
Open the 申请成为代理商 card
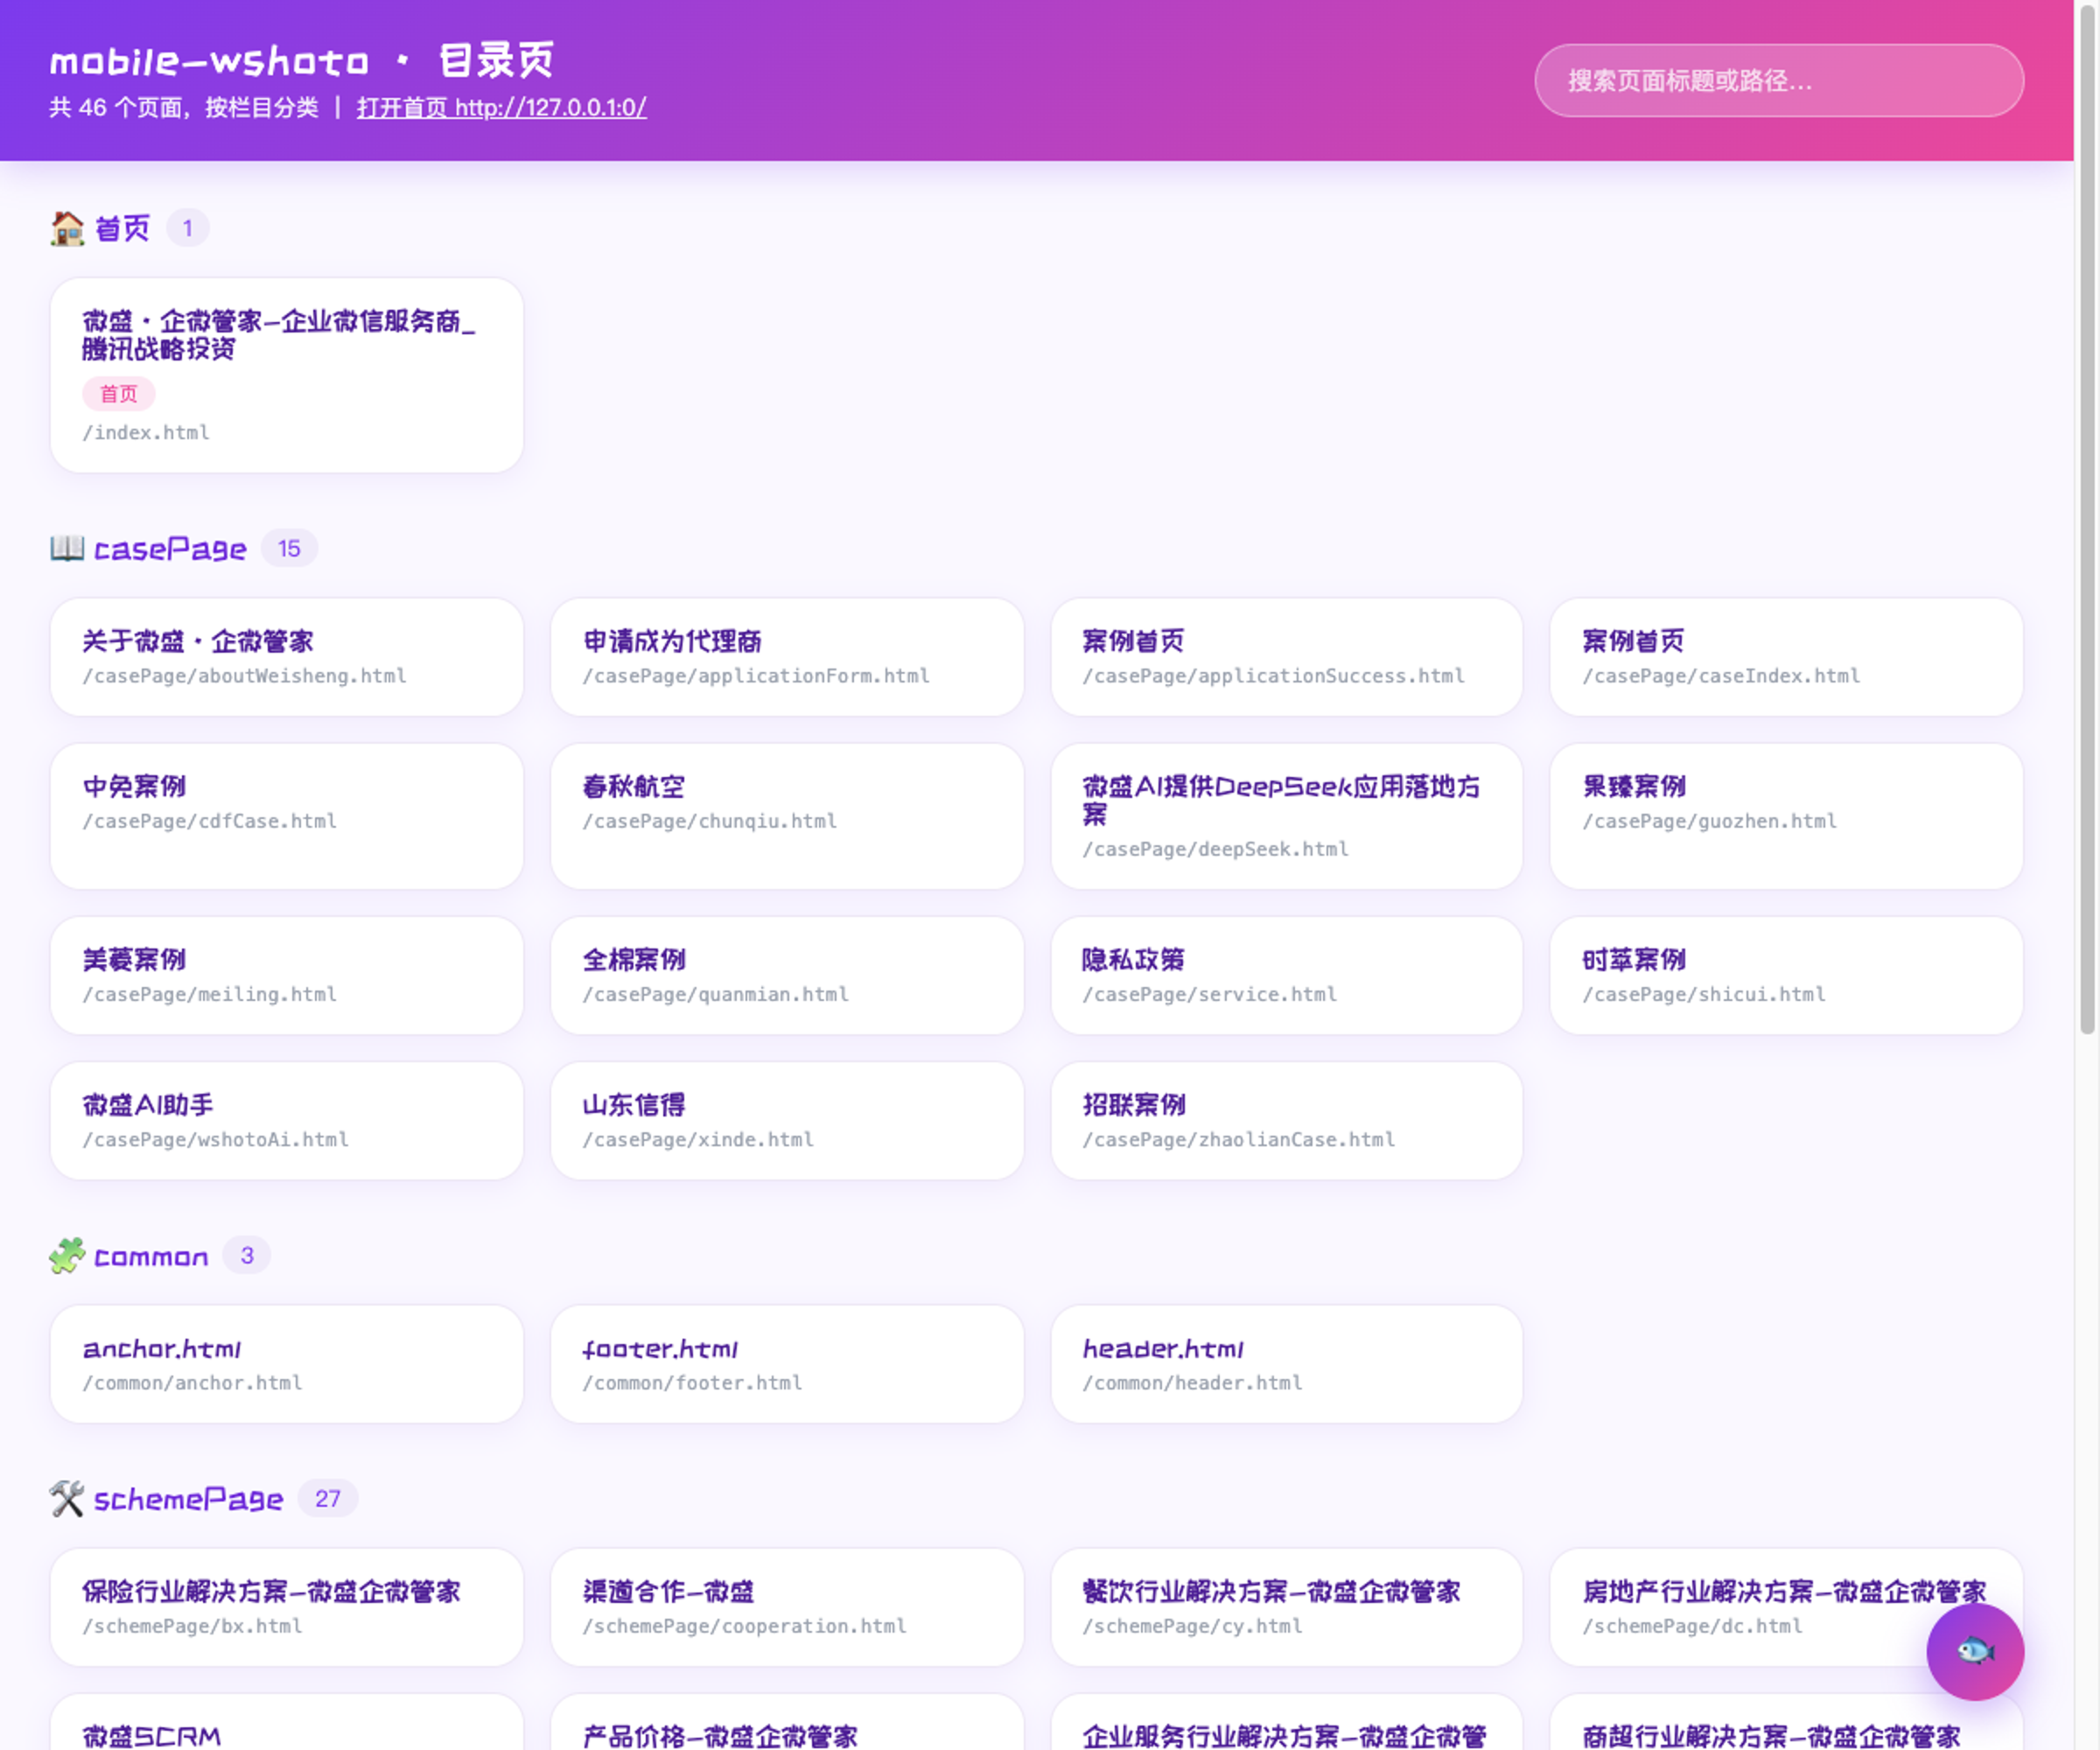(787, 657)
